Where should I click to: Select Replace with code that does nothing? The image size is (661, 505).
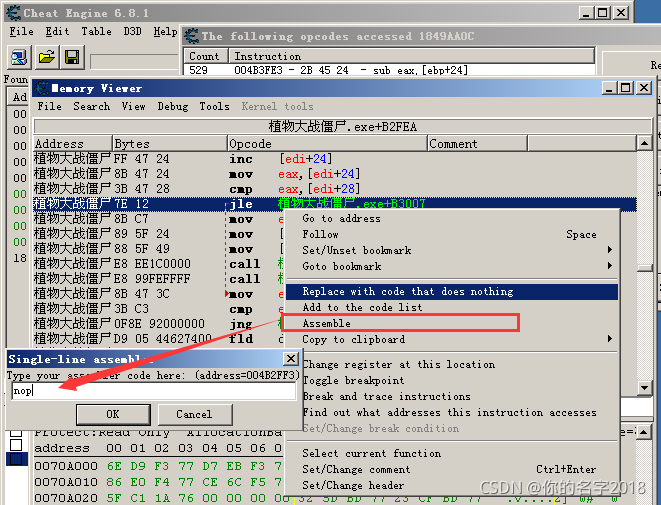tap(452, 292)
